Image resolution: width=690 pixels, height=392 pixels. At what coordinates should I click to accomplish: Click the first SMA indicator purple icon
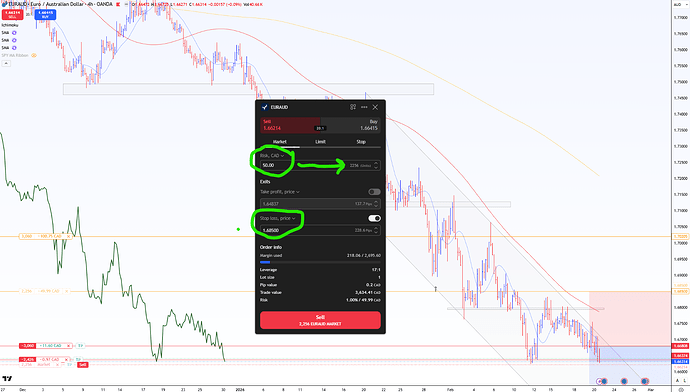click(15, 33)
